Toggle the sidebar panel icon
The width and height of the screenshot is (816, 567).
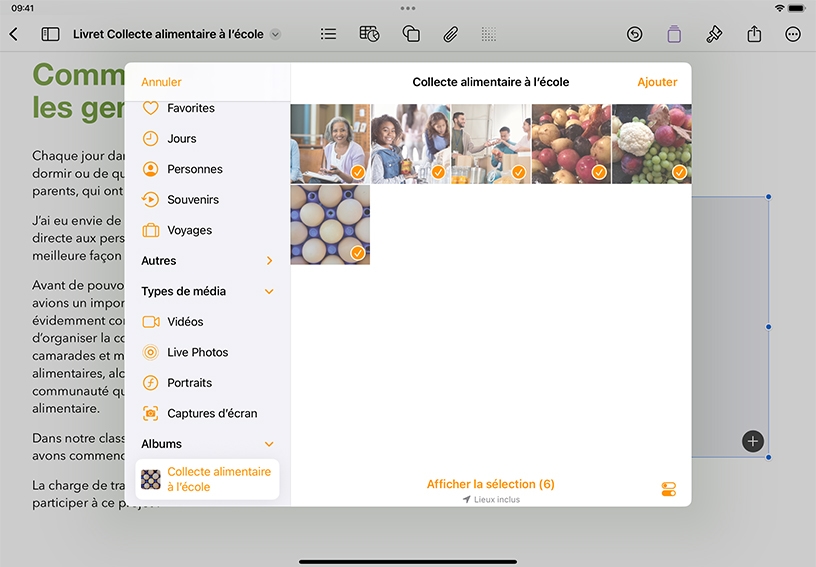pyautogui.click(x=50, y=34)
